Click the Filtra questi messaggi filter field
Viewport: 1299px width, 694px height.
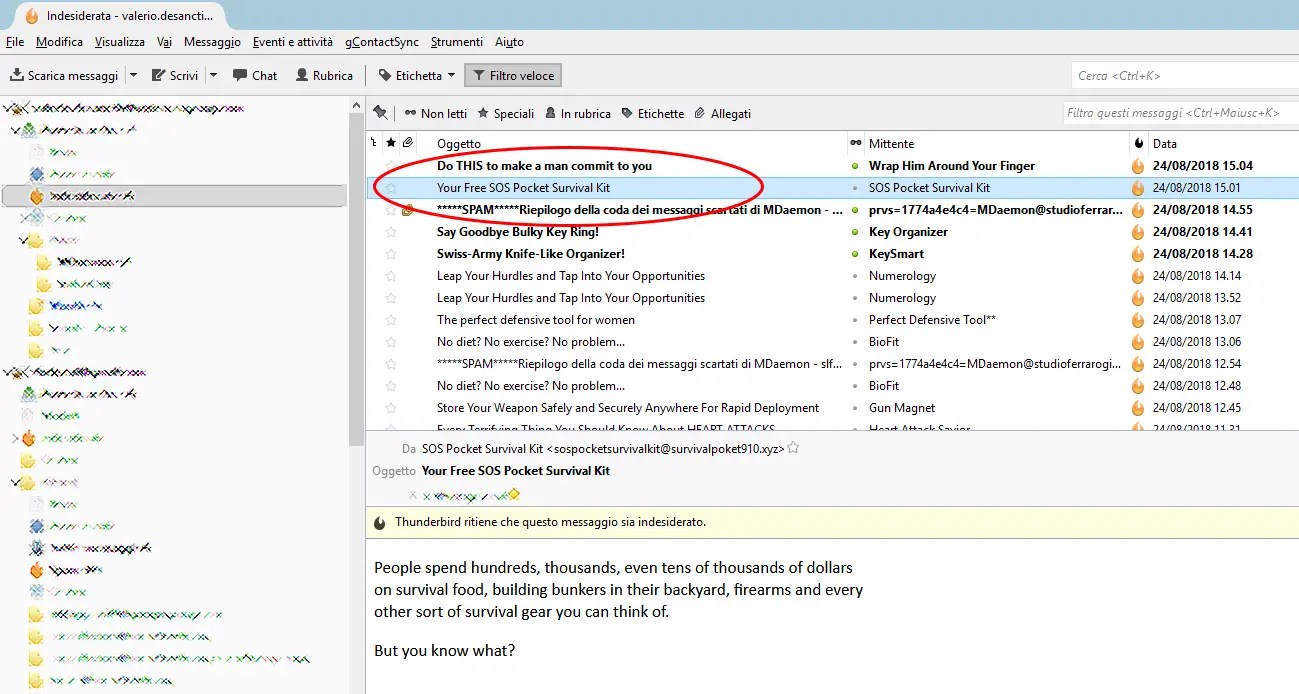[x=1180, y=113]
